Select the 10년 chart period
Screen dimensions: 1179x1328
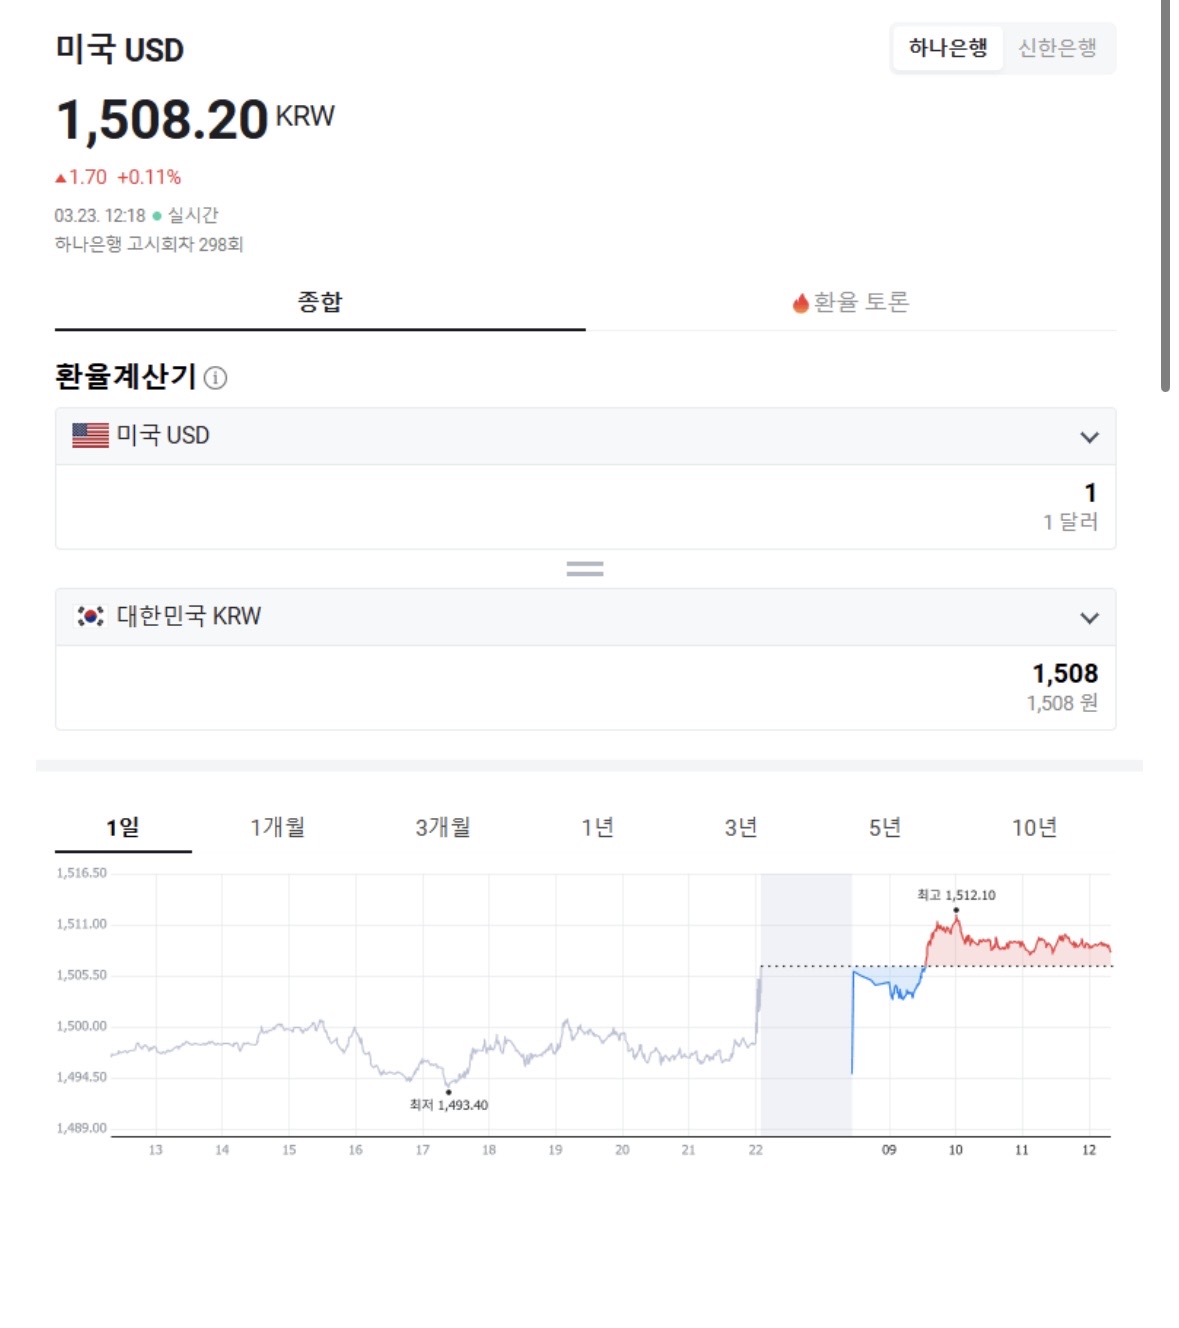tap(1034, 828)
